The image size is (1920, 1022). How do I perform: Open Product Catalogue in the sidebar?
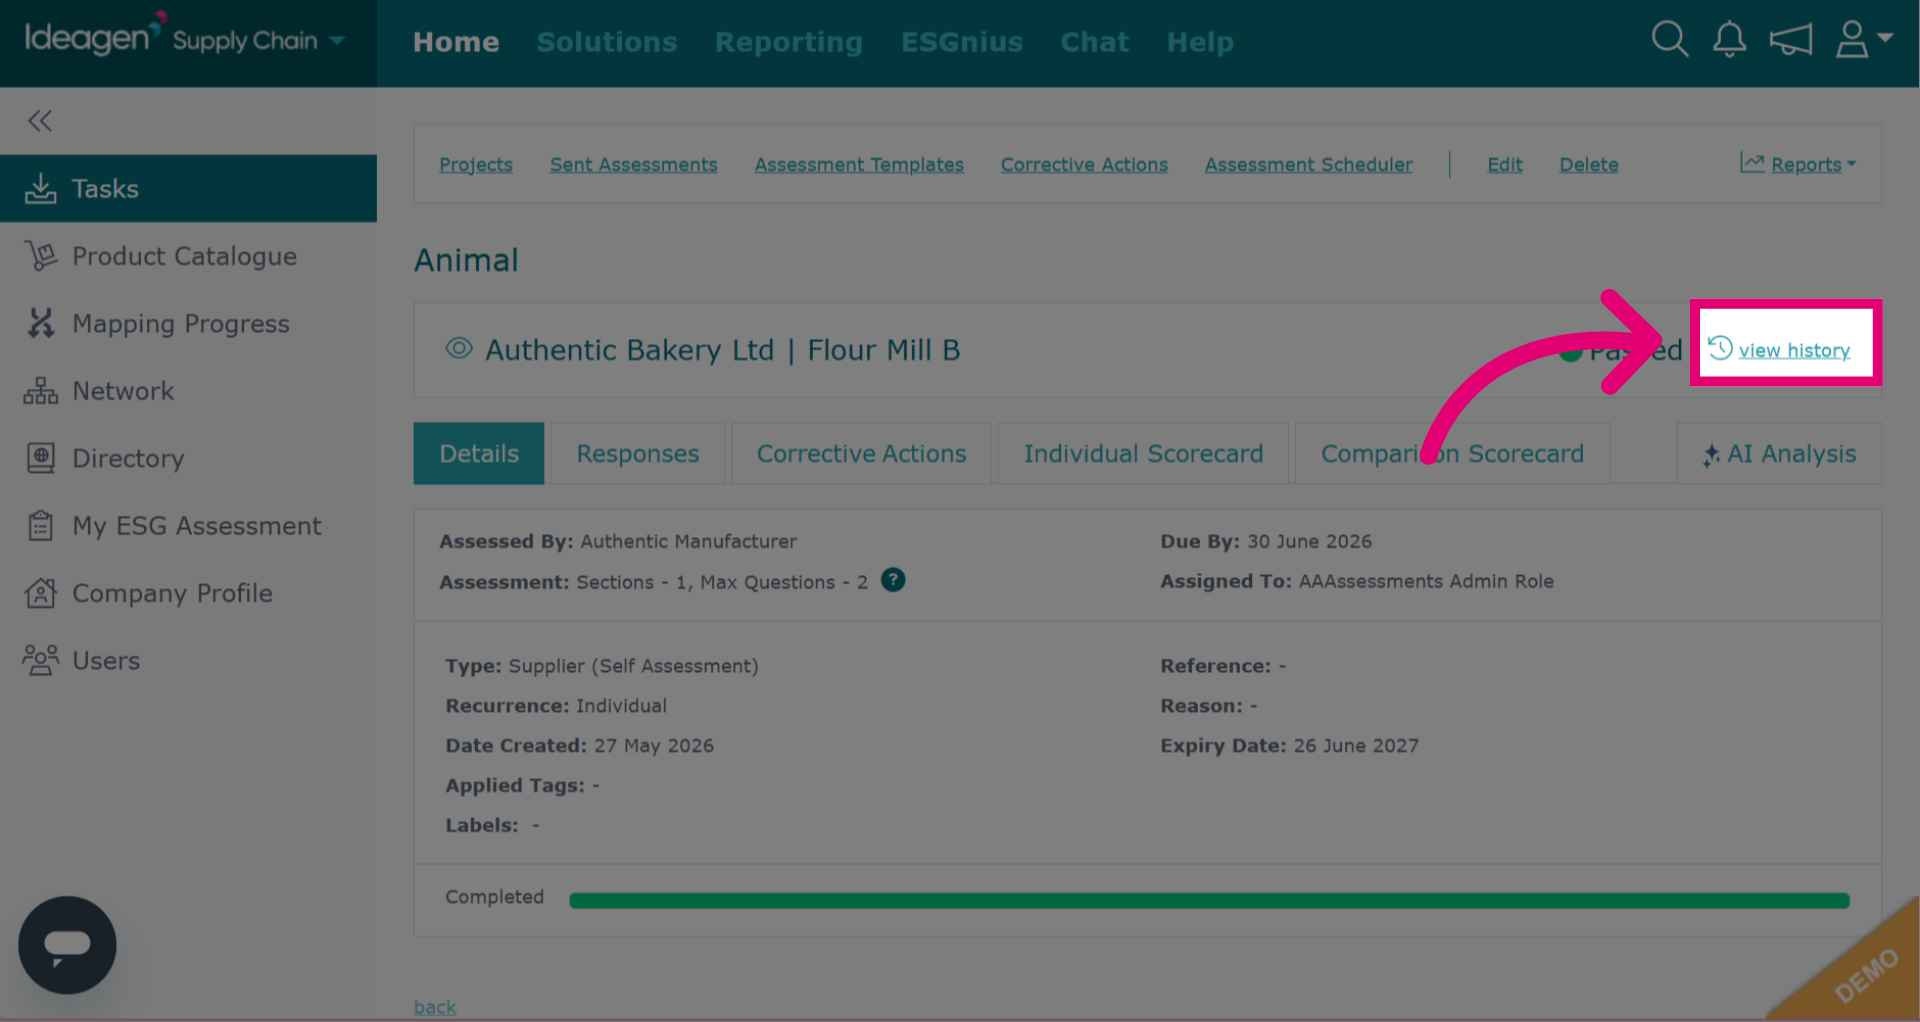188,256
